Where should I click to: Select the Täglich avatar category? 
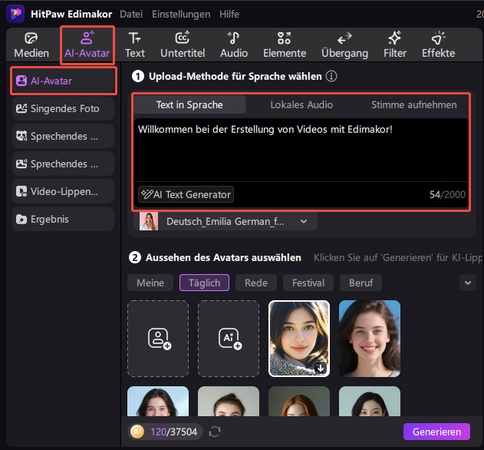pos(204,283)
